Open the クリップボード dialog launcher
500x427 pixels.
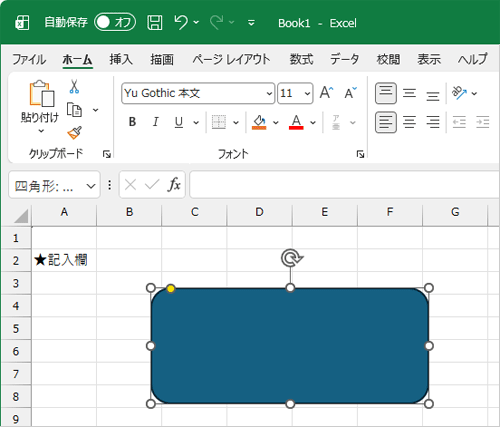107,154
